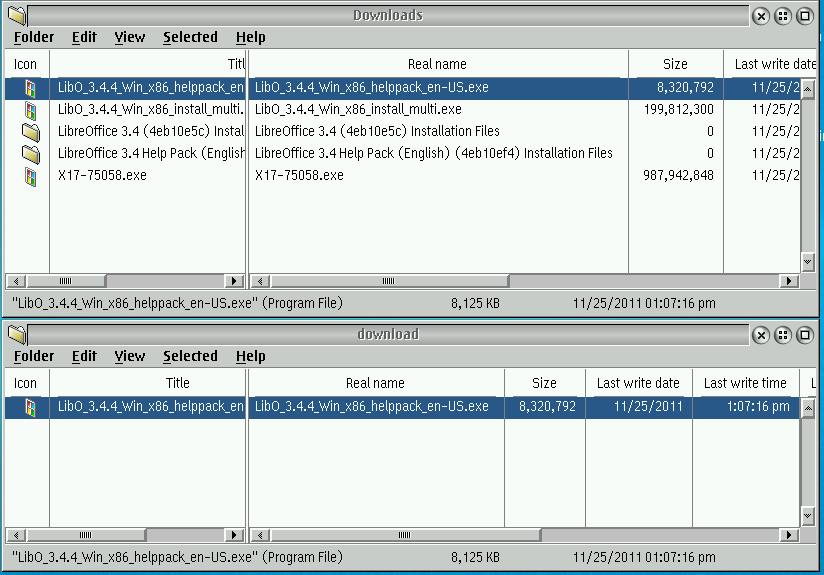The height and width of the screenshot is (575, 824).
Task: Close the Downloads window
Action: [760, 16]
